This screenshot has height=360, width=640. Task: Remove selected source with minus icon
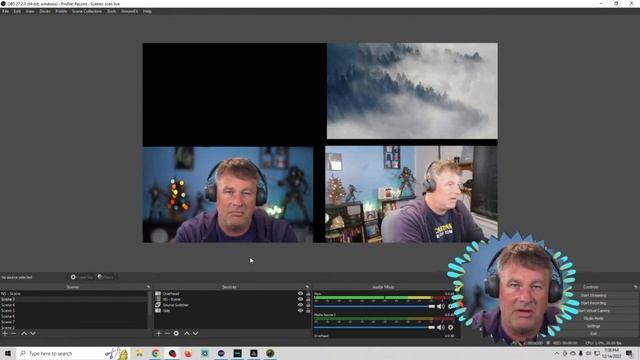(x=167, y=333)
